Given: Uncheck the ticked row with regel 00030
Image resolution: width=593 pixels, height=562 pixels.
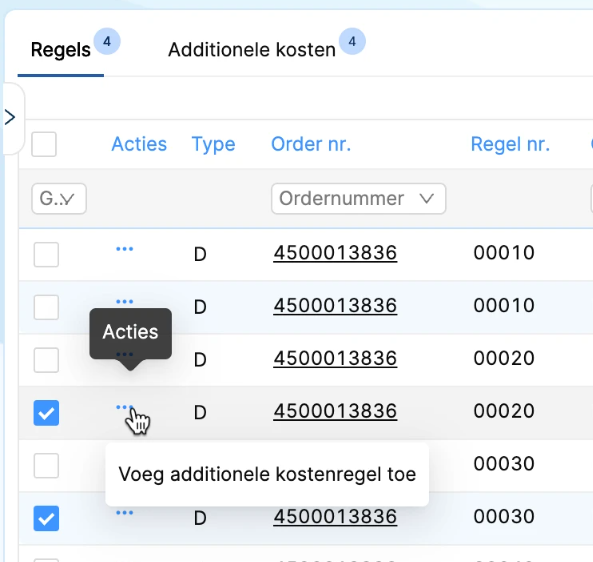Looking at the screenshot, I should click(46, 518).
